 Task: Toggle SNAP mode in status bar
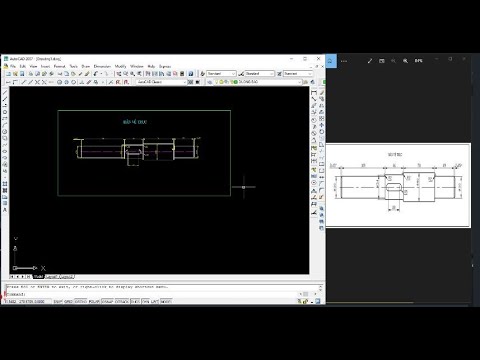click(x=58, y=301)
